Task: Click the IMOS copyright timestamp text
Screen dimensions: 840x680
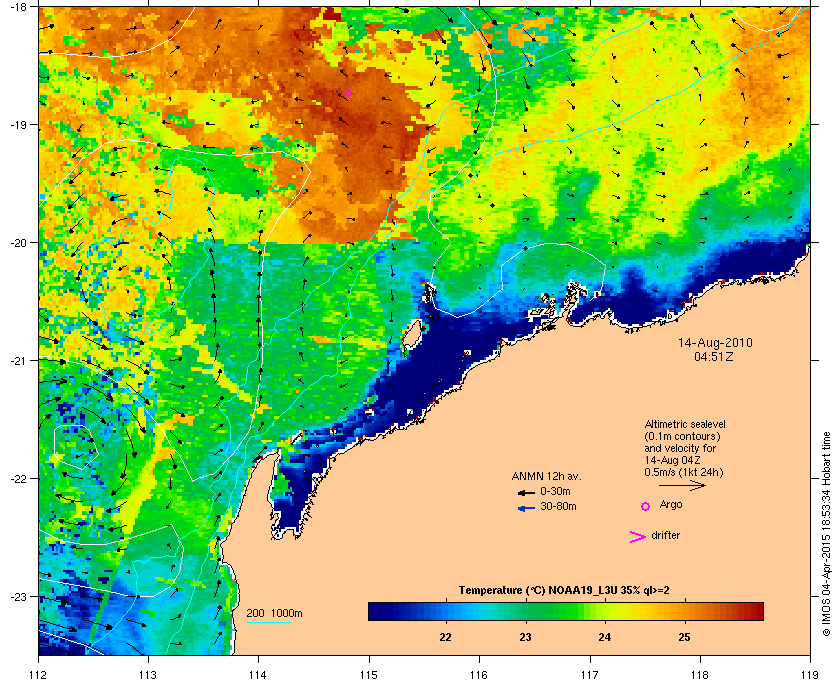Action: click(x=826, y=535)
